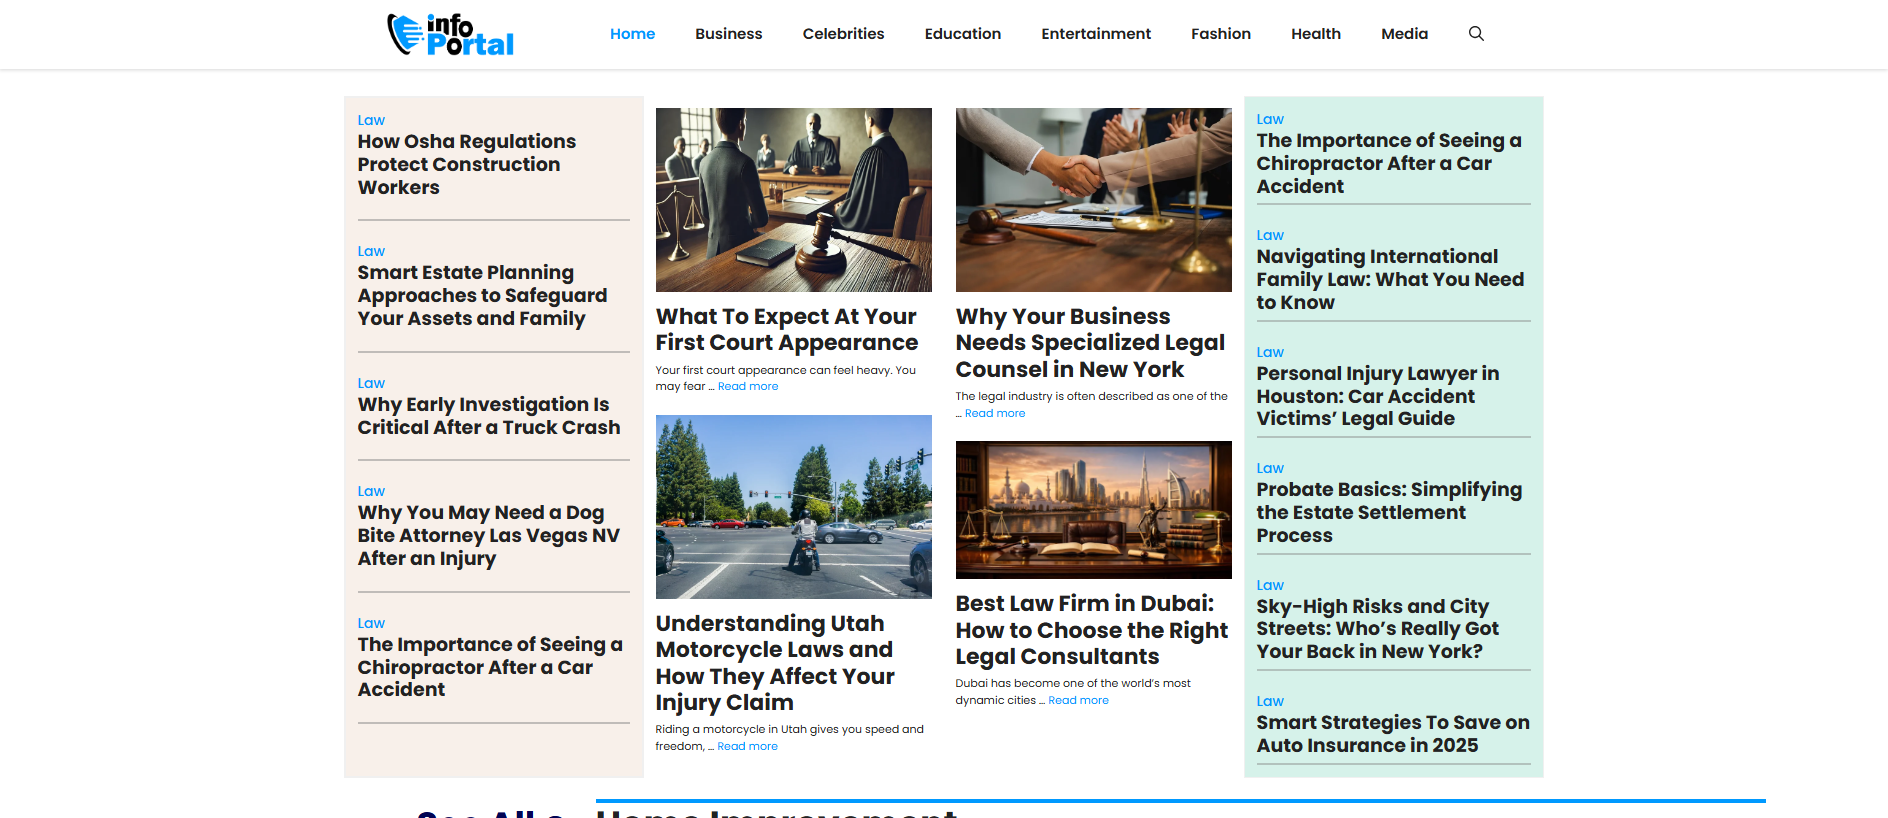Click the handshake and gavel image
1888x818 pixels.
pos(1094,200)
